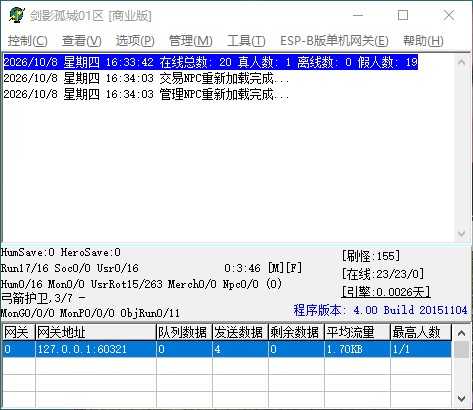The width and height of the screenshot is (473, 410).
Task: Click the log scrollbar up arrow
Action: (462, 62)
